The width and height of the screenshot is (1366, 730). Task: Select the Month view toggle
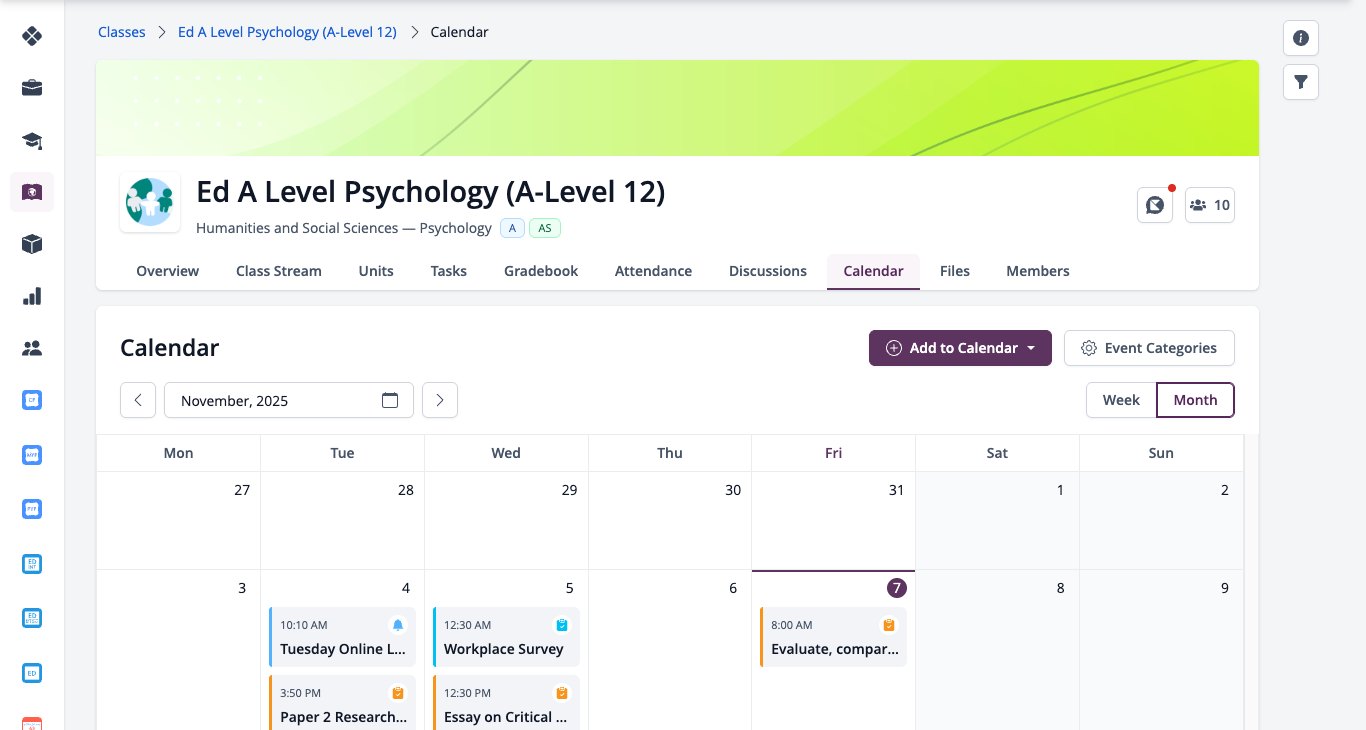click(x=1195, y=400)
